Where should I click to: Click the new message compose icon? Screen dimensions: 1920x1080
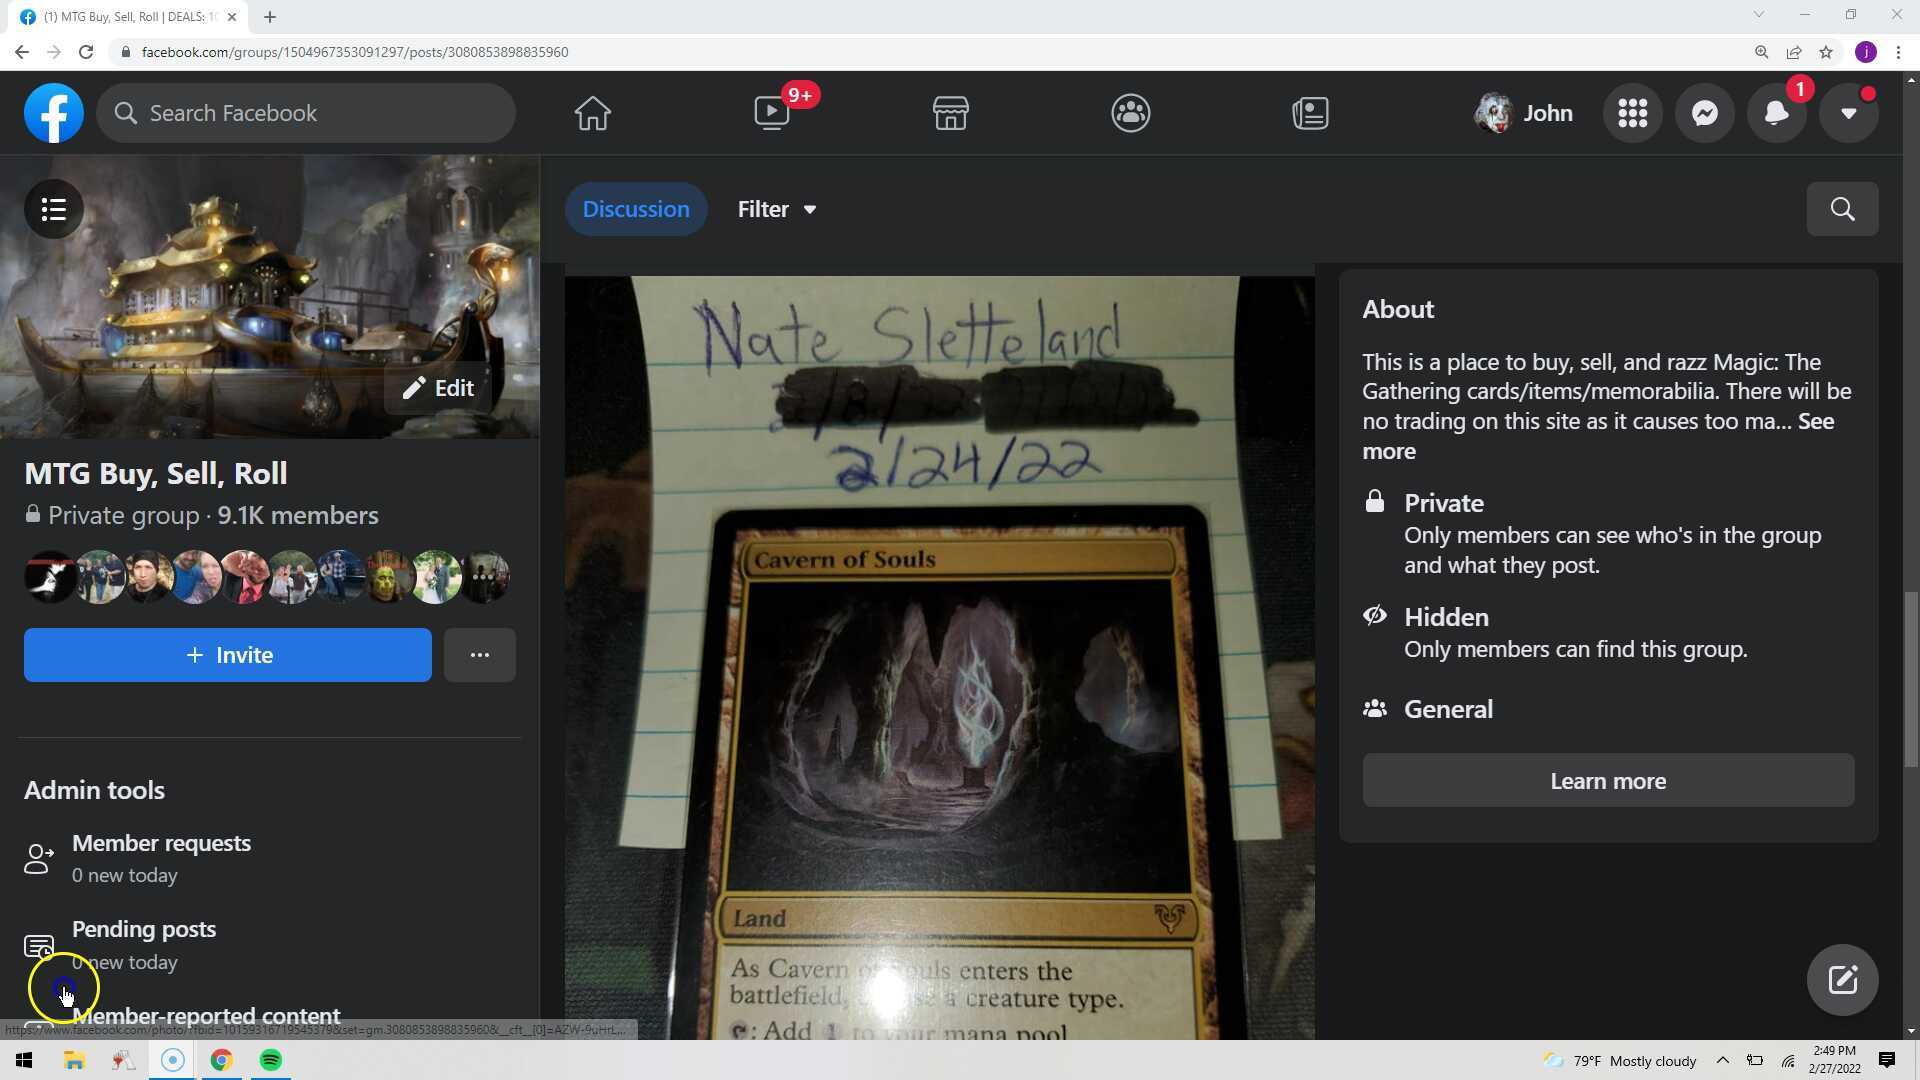pyautogui.click(x=1841, y=979)
